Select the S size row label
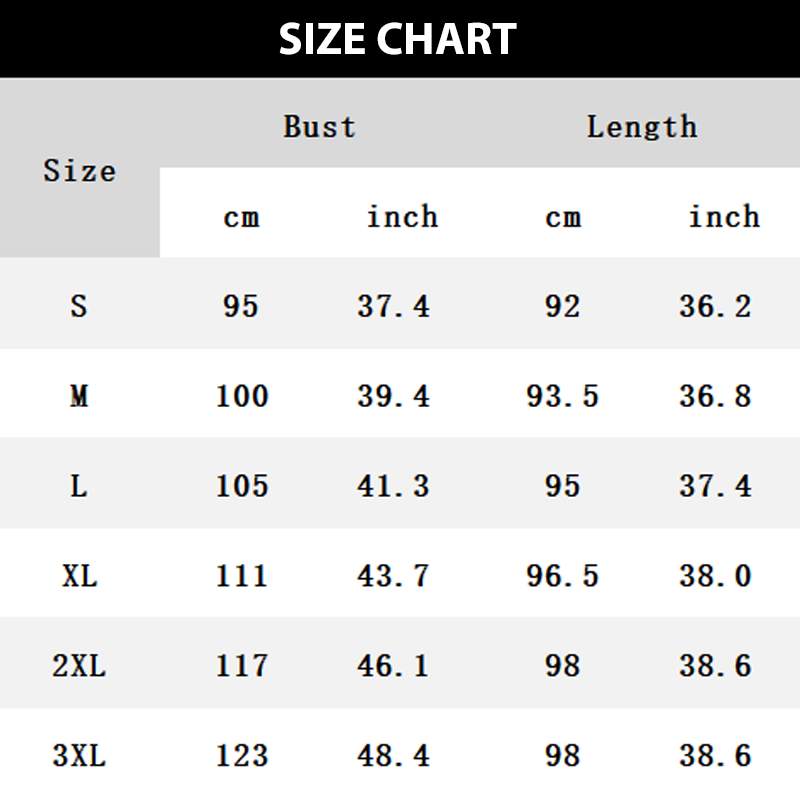The width and height of the screenshot is (800, 800). coord(79,305)
